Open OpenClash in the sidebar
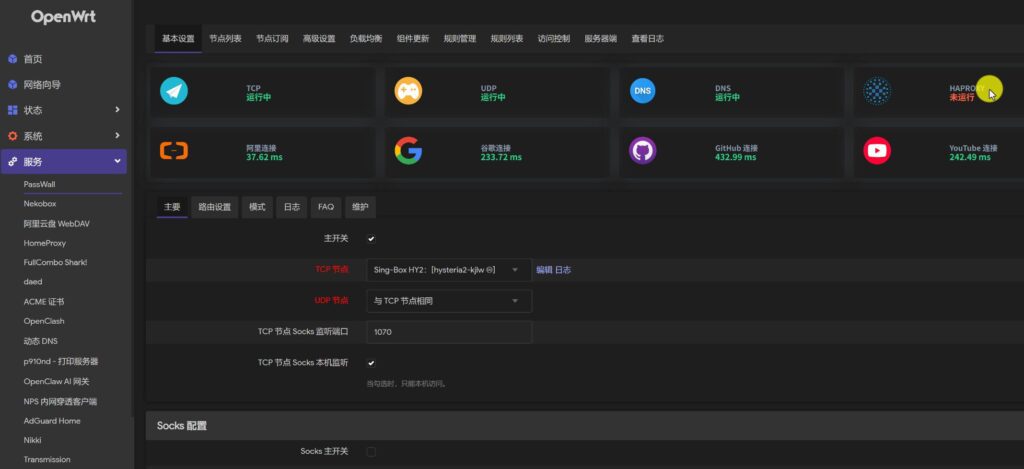Viewport: 1024px width, 469px height. tap(44, 321)
